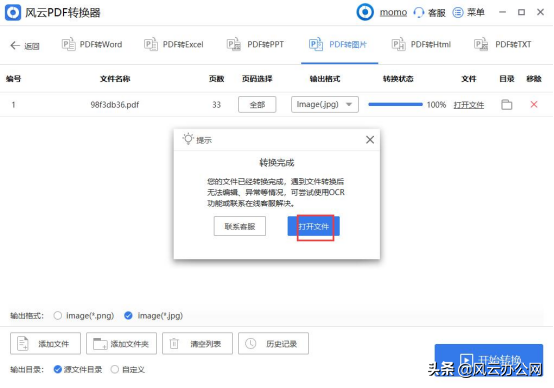Click the 打开文件 link in the file row
The width and height of the screenshot is (554, 388).
coord(468,105)
